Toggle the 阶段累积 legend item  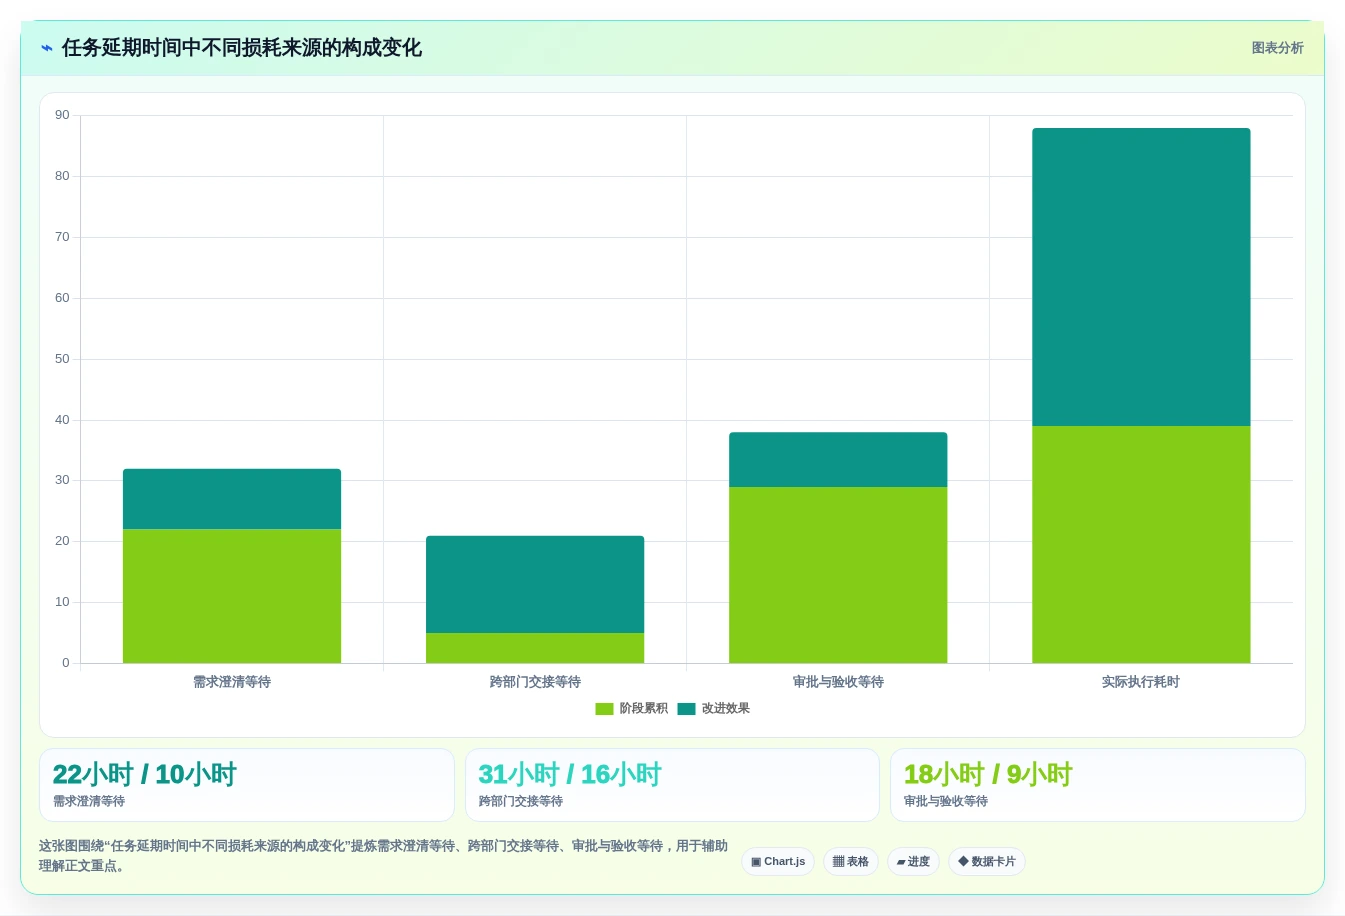631,708
